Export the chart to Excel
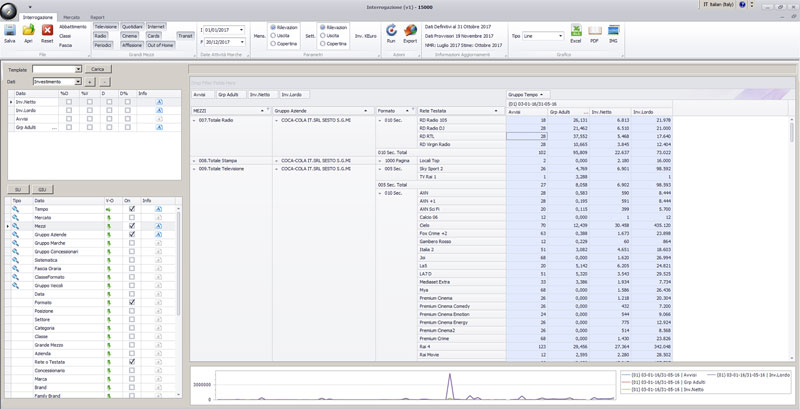 click(x=577, y=32)
